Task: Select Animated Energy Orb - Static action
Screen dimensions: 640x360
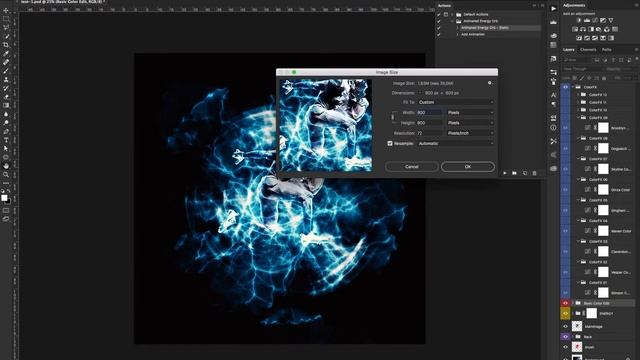Action: tap(484, 28)
